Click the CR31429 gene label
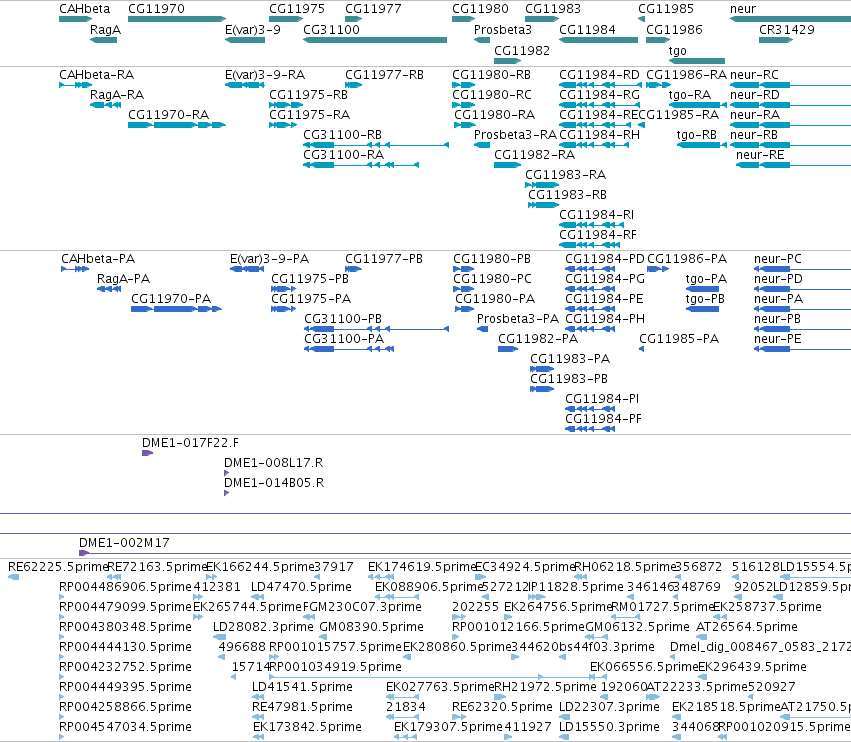This screenshot has width=851, height=742. 787,30
